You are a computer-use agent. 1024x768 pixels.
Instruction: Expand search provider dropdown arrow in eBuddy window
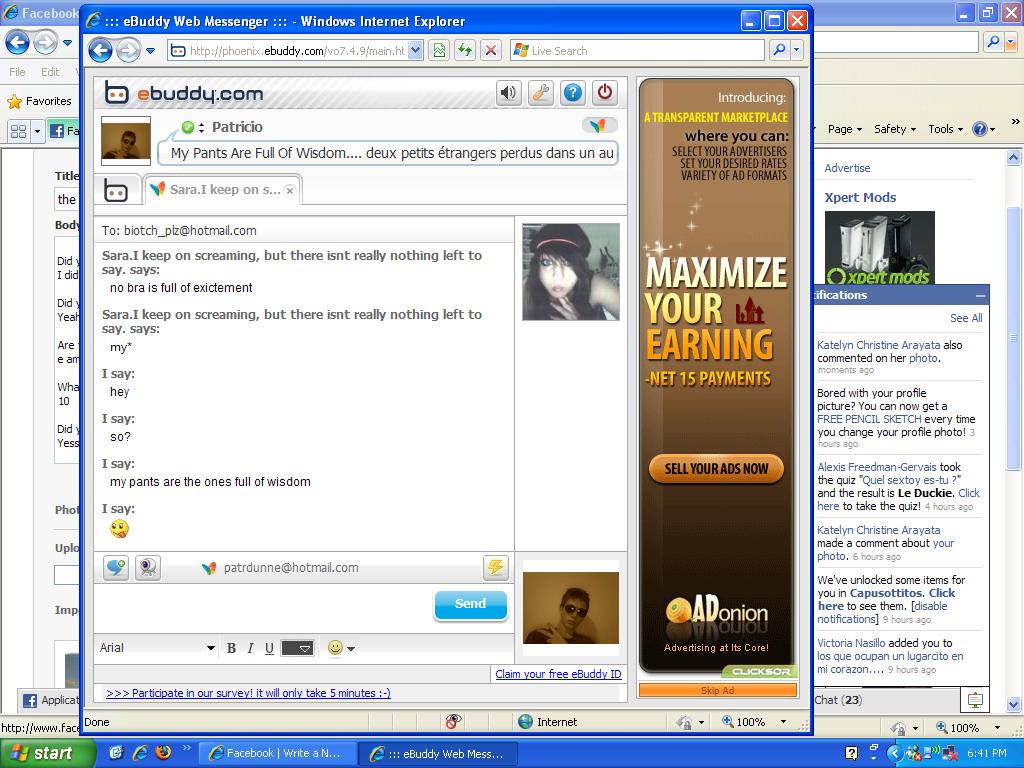[x=796, y=50]
